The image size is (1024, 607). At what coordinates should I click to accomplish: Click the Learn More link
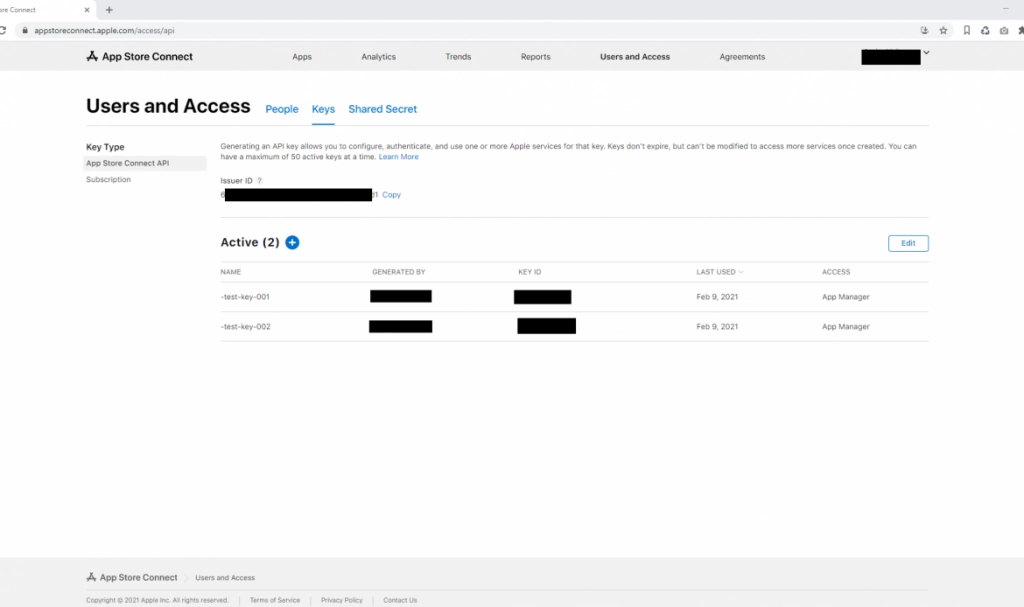pyautogui.click(x=398, y=157)
